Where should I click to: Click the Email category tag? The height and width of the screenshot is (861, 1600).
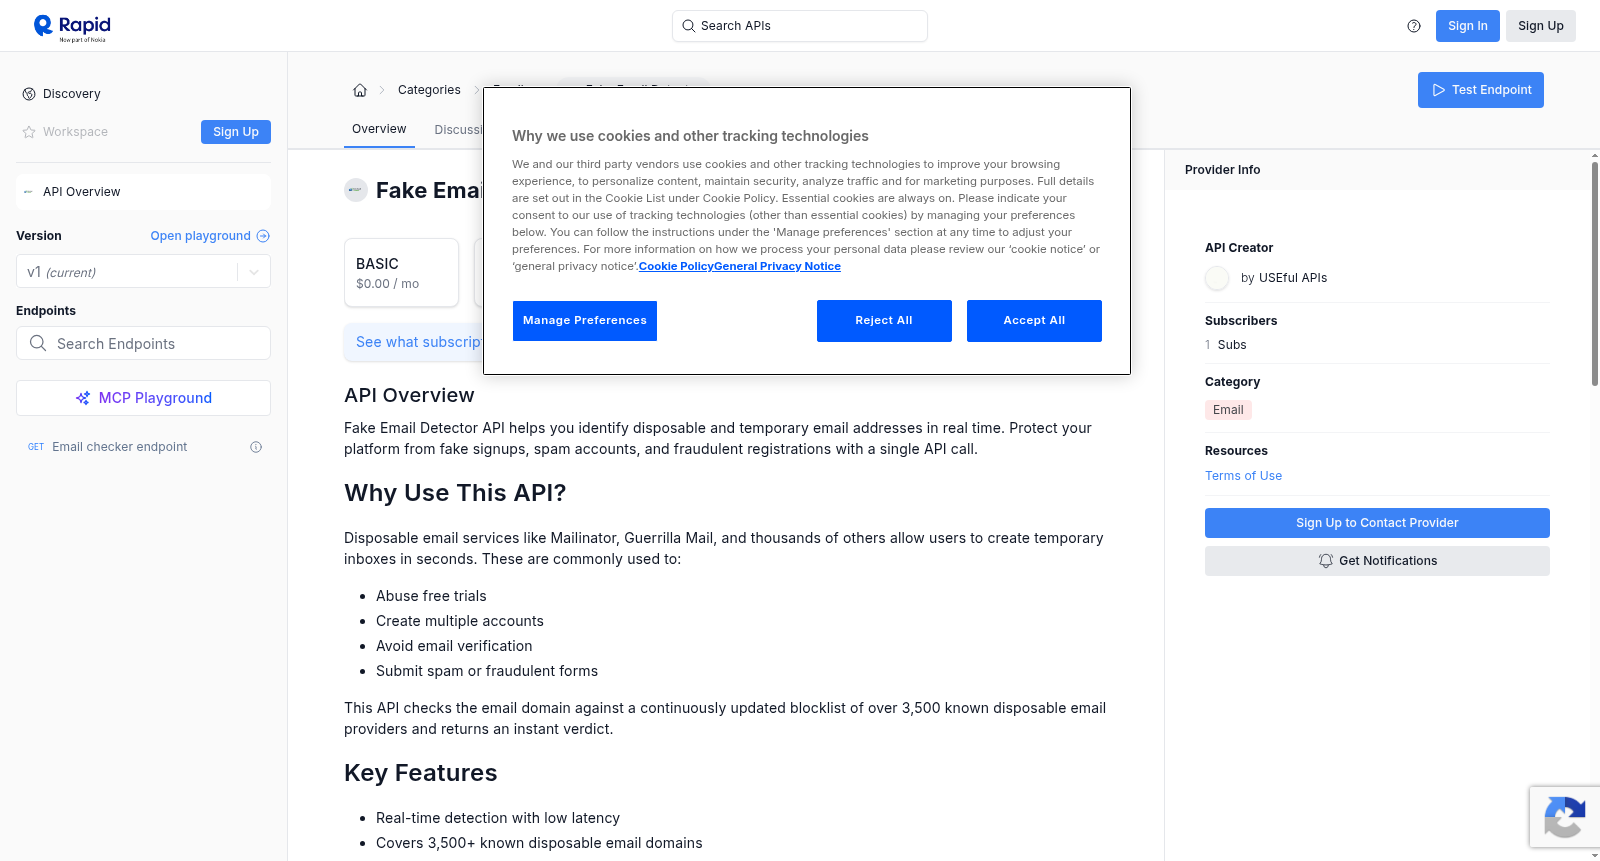tap(1228, 410)
